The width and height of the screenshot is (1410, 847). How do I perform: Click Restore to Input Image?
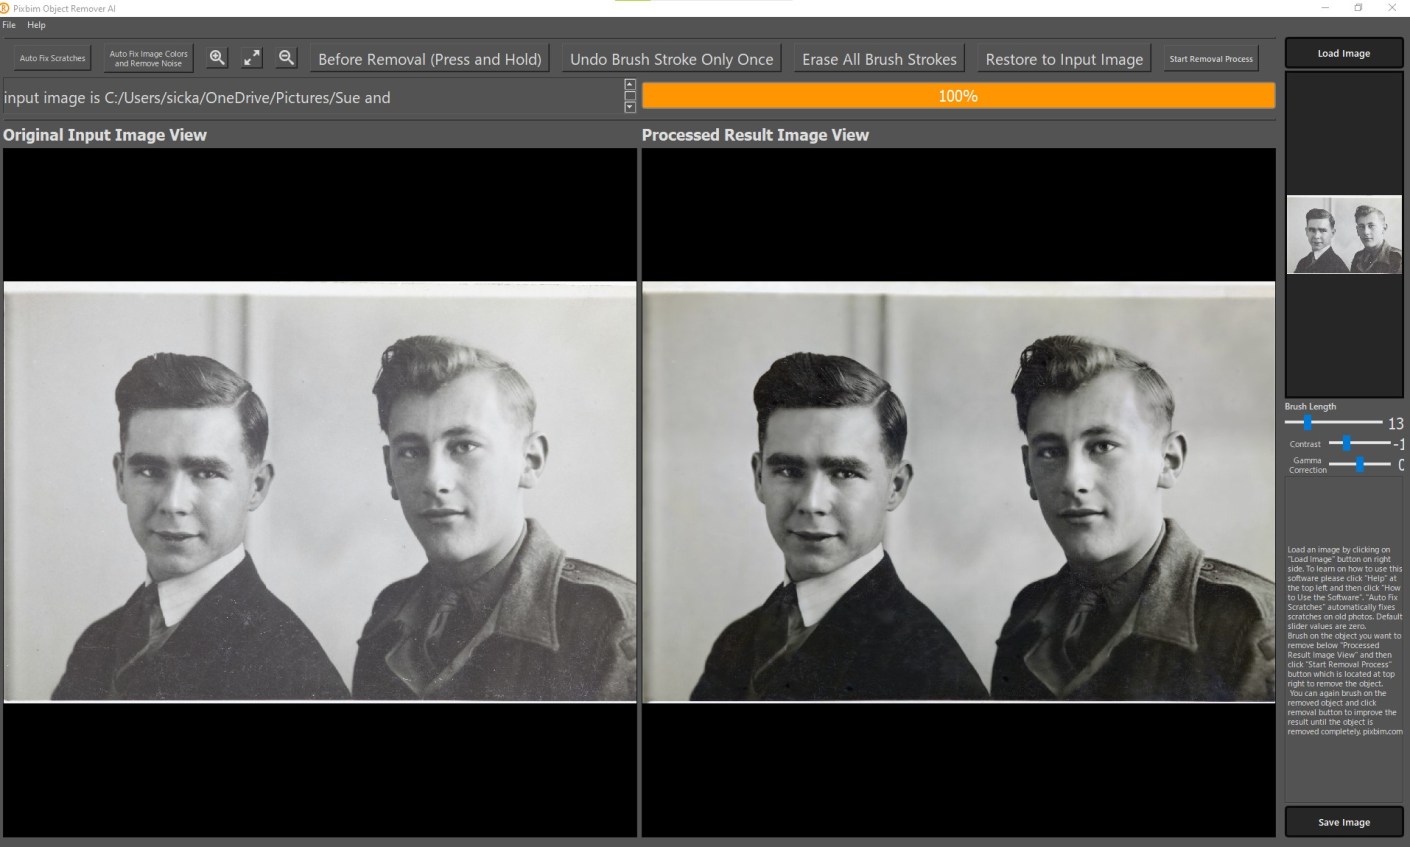coord(1064,59)
